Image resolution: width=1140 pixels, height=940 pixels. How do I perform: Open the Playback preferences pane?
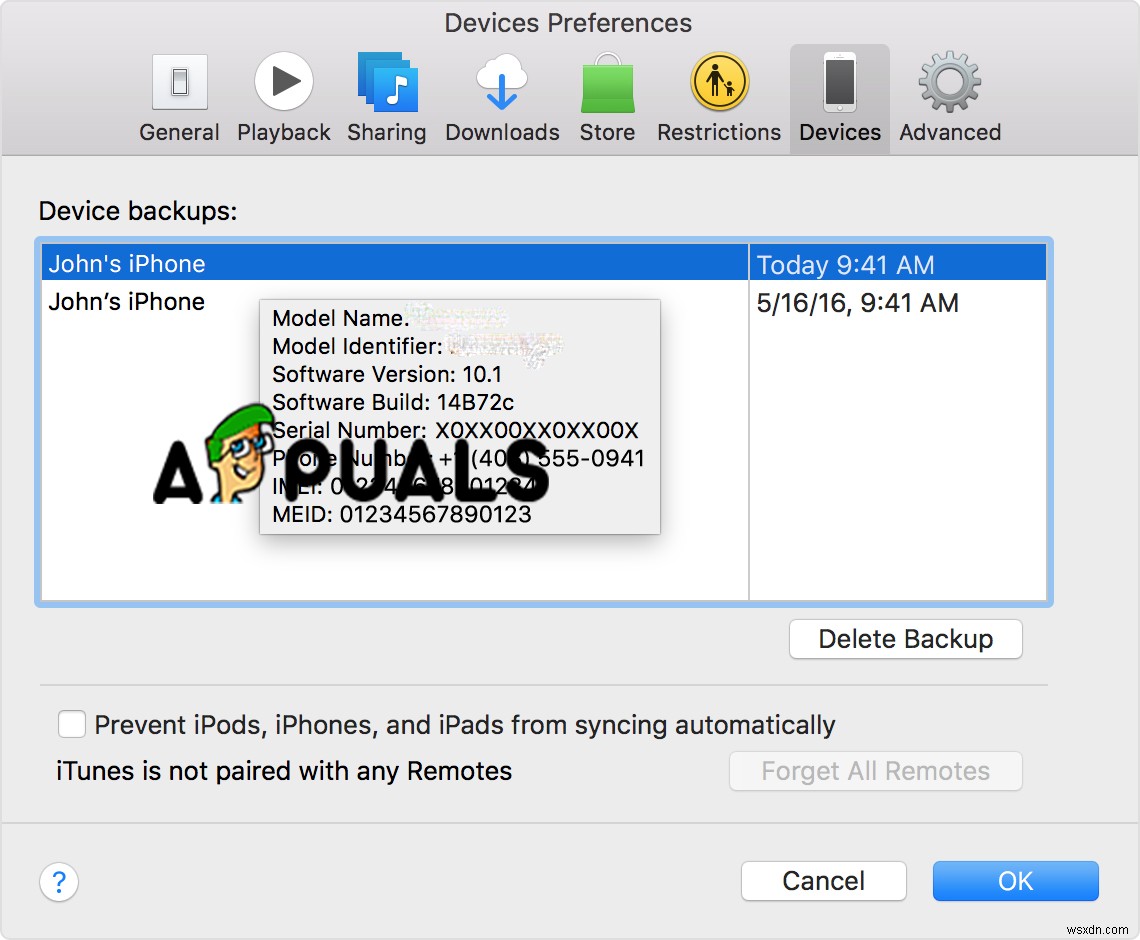(283, 95)
